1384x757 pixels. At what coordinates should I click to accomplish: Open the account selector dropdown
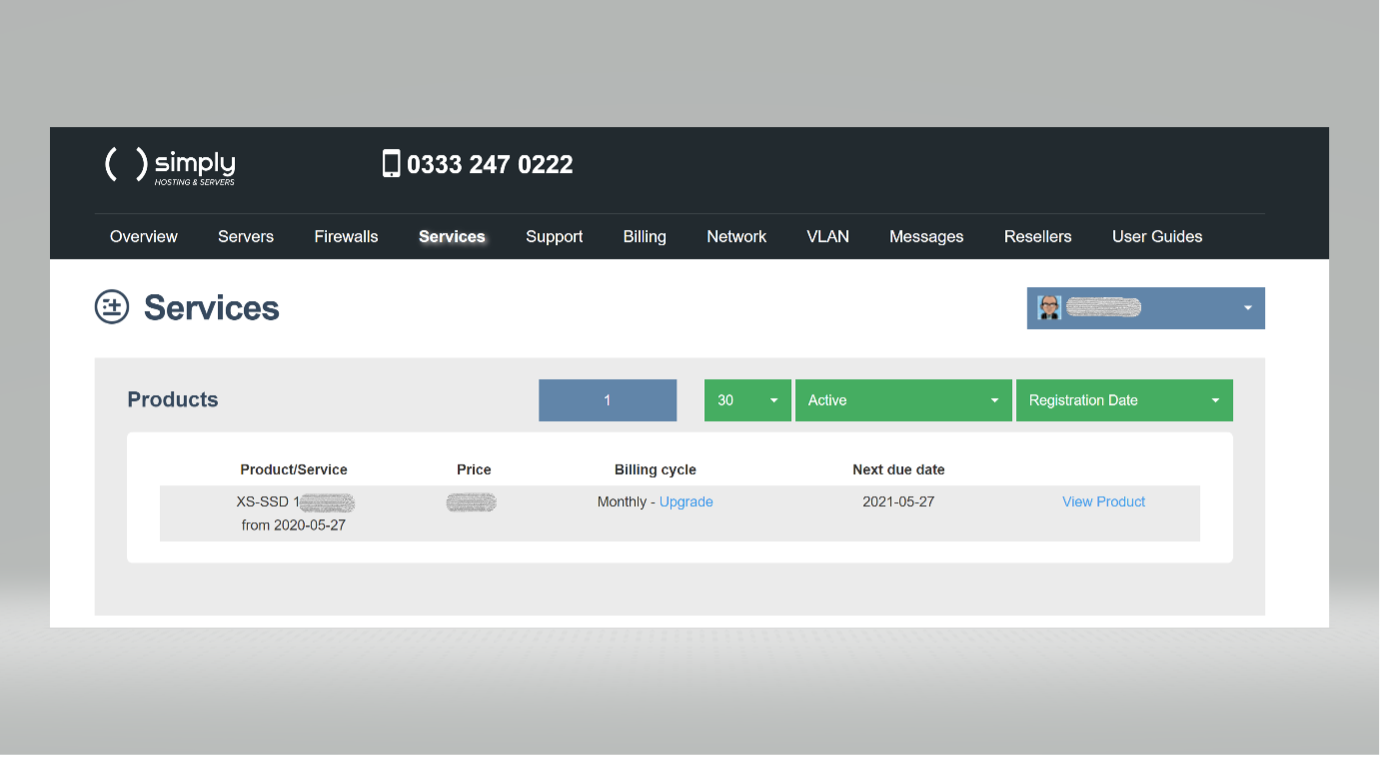pos(1247,308)
